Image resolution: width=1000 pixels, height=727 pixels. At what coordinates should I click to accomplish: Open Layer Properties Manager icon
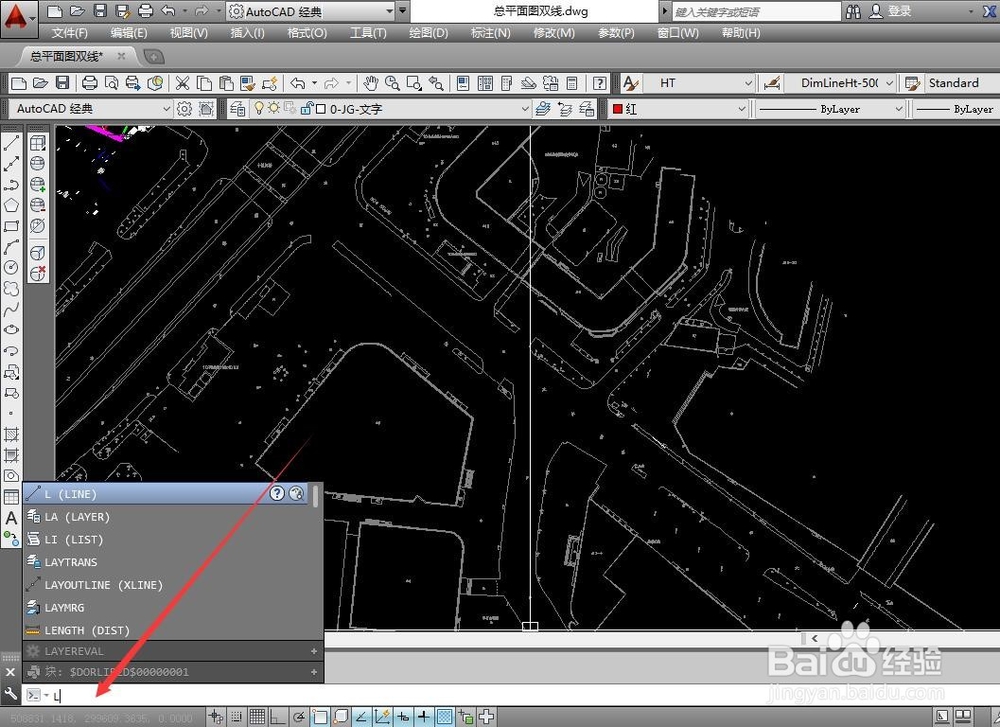(237, 109)
